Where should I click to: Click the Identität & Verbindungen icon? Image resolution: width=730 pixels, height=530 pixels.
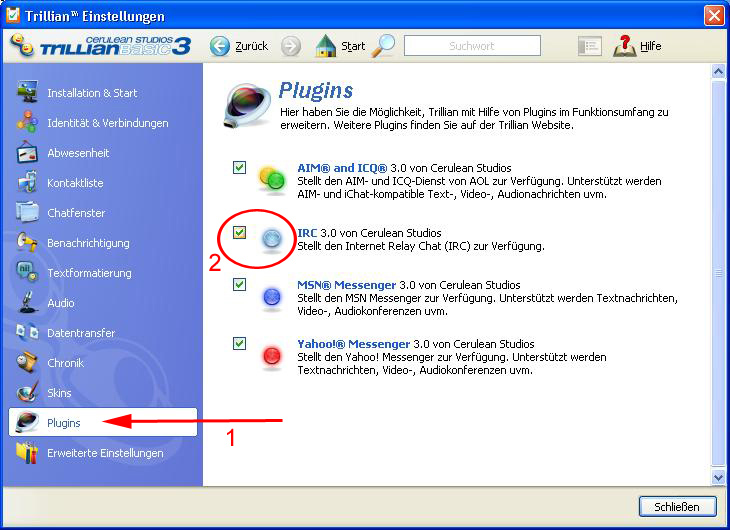(x=27, y=122)
